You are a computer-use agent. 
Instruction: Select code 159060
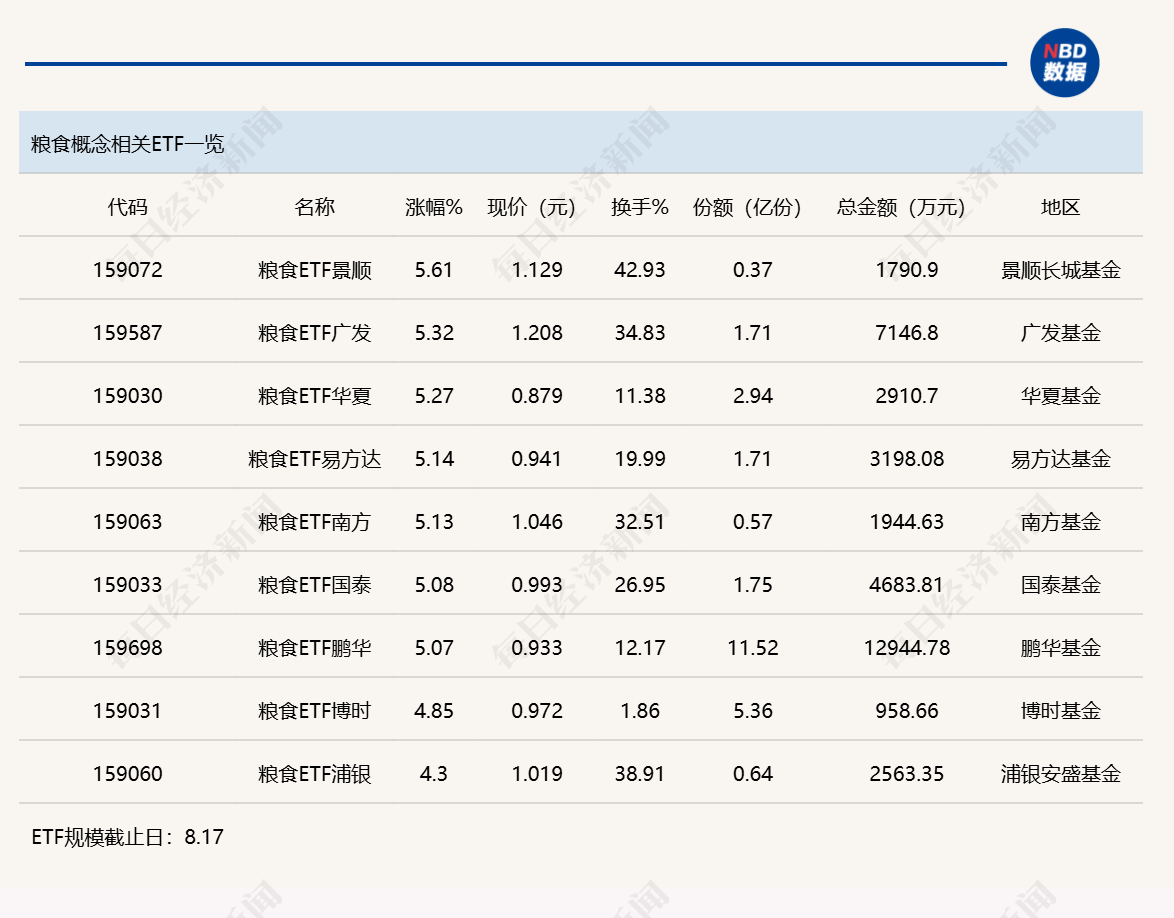(x=127, y=773)
